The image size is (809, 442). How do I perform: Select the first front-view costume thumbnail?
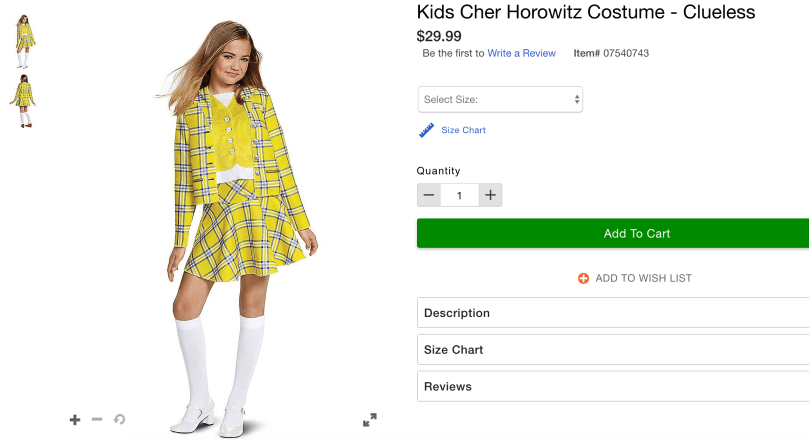(23, 36)
